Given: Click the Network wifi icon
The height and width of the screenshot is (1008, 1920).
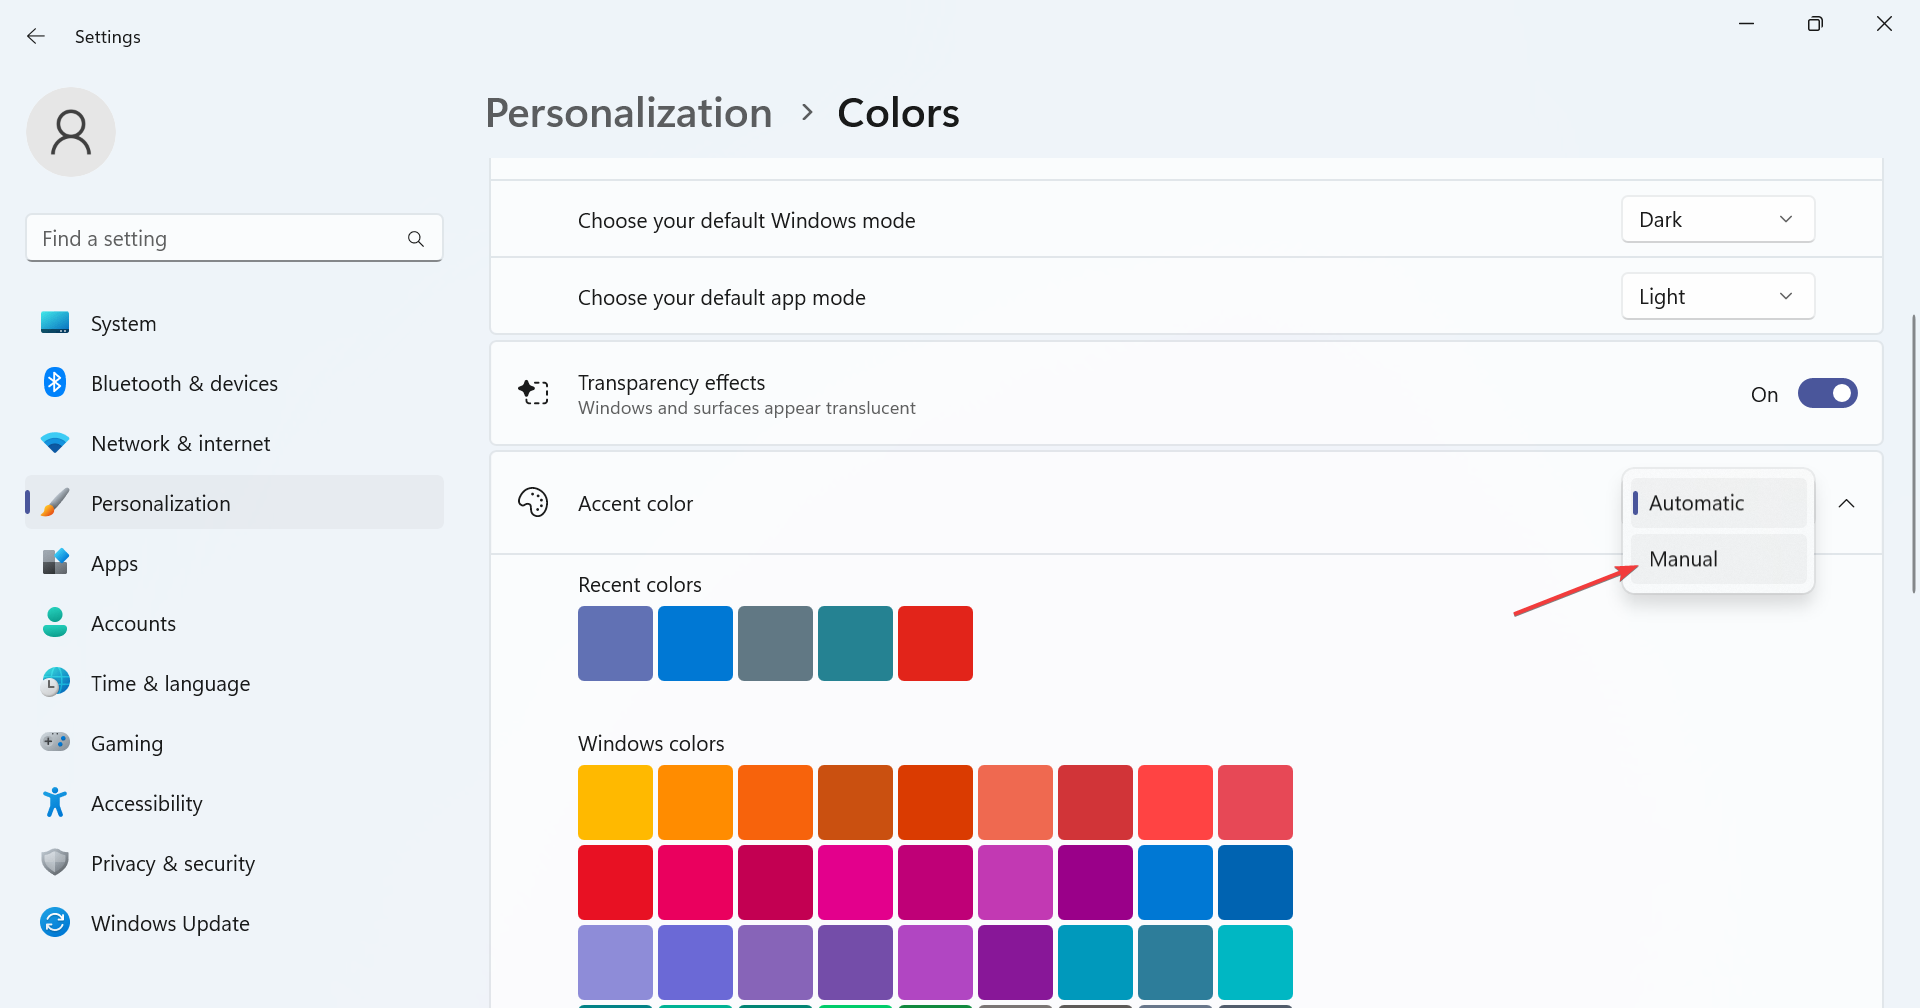Looking at the screenshot, I should click(x=55, y=443).
